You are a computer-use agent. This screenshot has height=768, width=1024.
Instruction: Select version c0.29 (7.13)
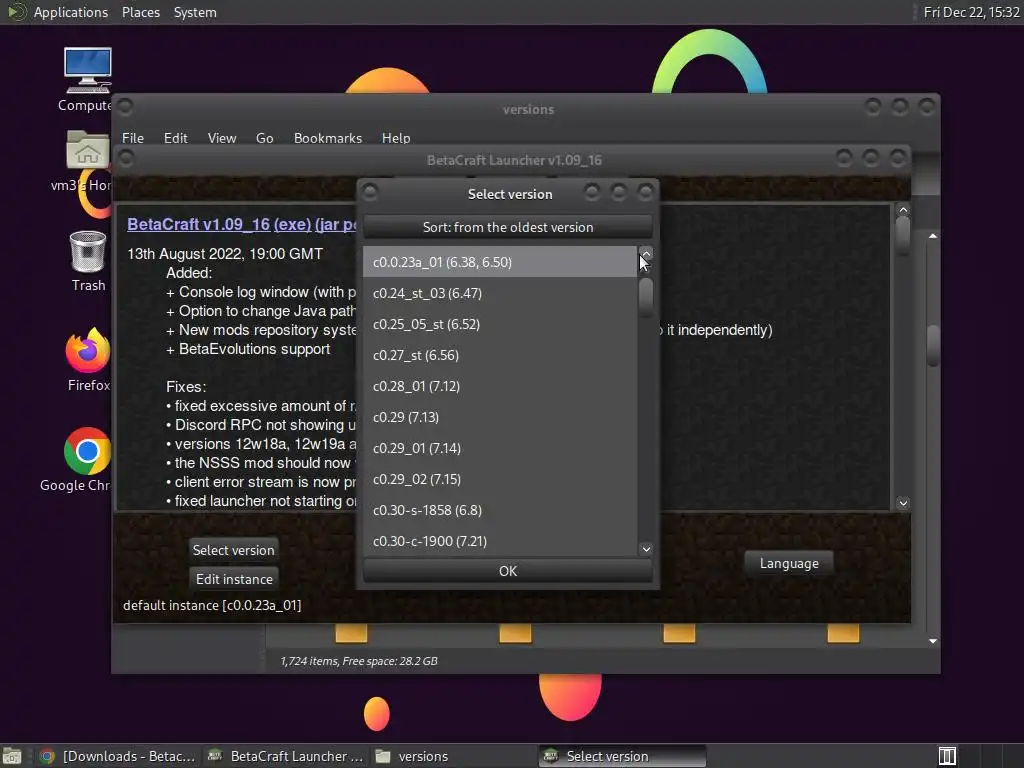500,417
